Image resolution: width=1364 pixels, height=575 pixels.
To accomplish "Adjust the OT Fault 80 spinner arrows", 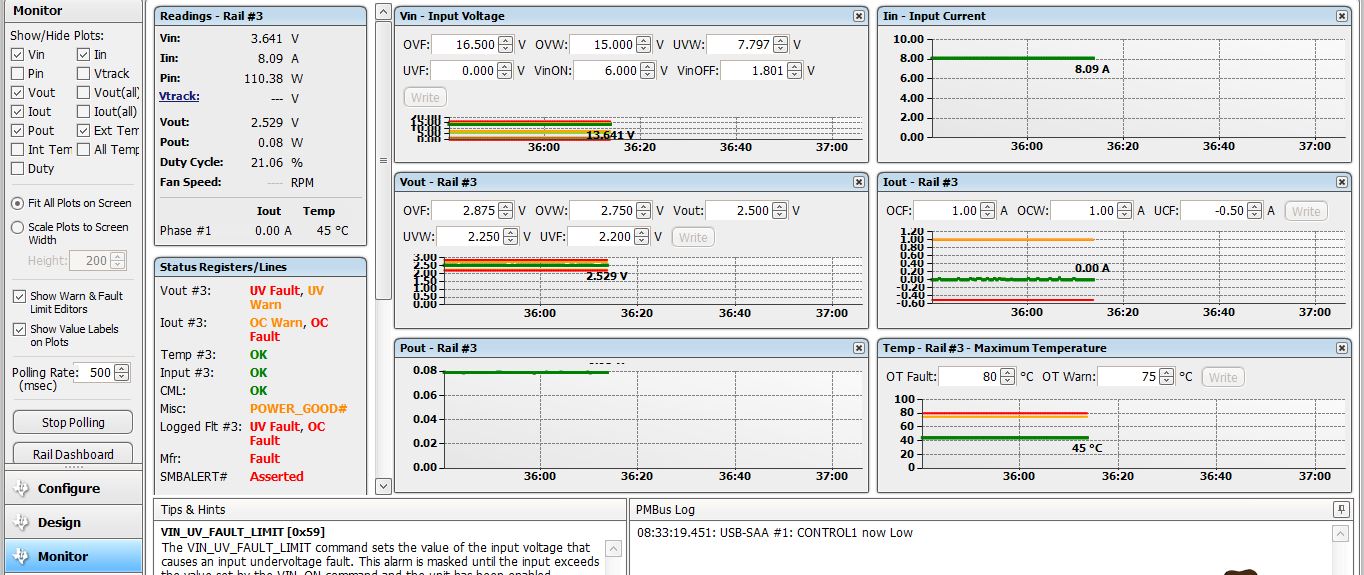I will [x=1008, y=377].
